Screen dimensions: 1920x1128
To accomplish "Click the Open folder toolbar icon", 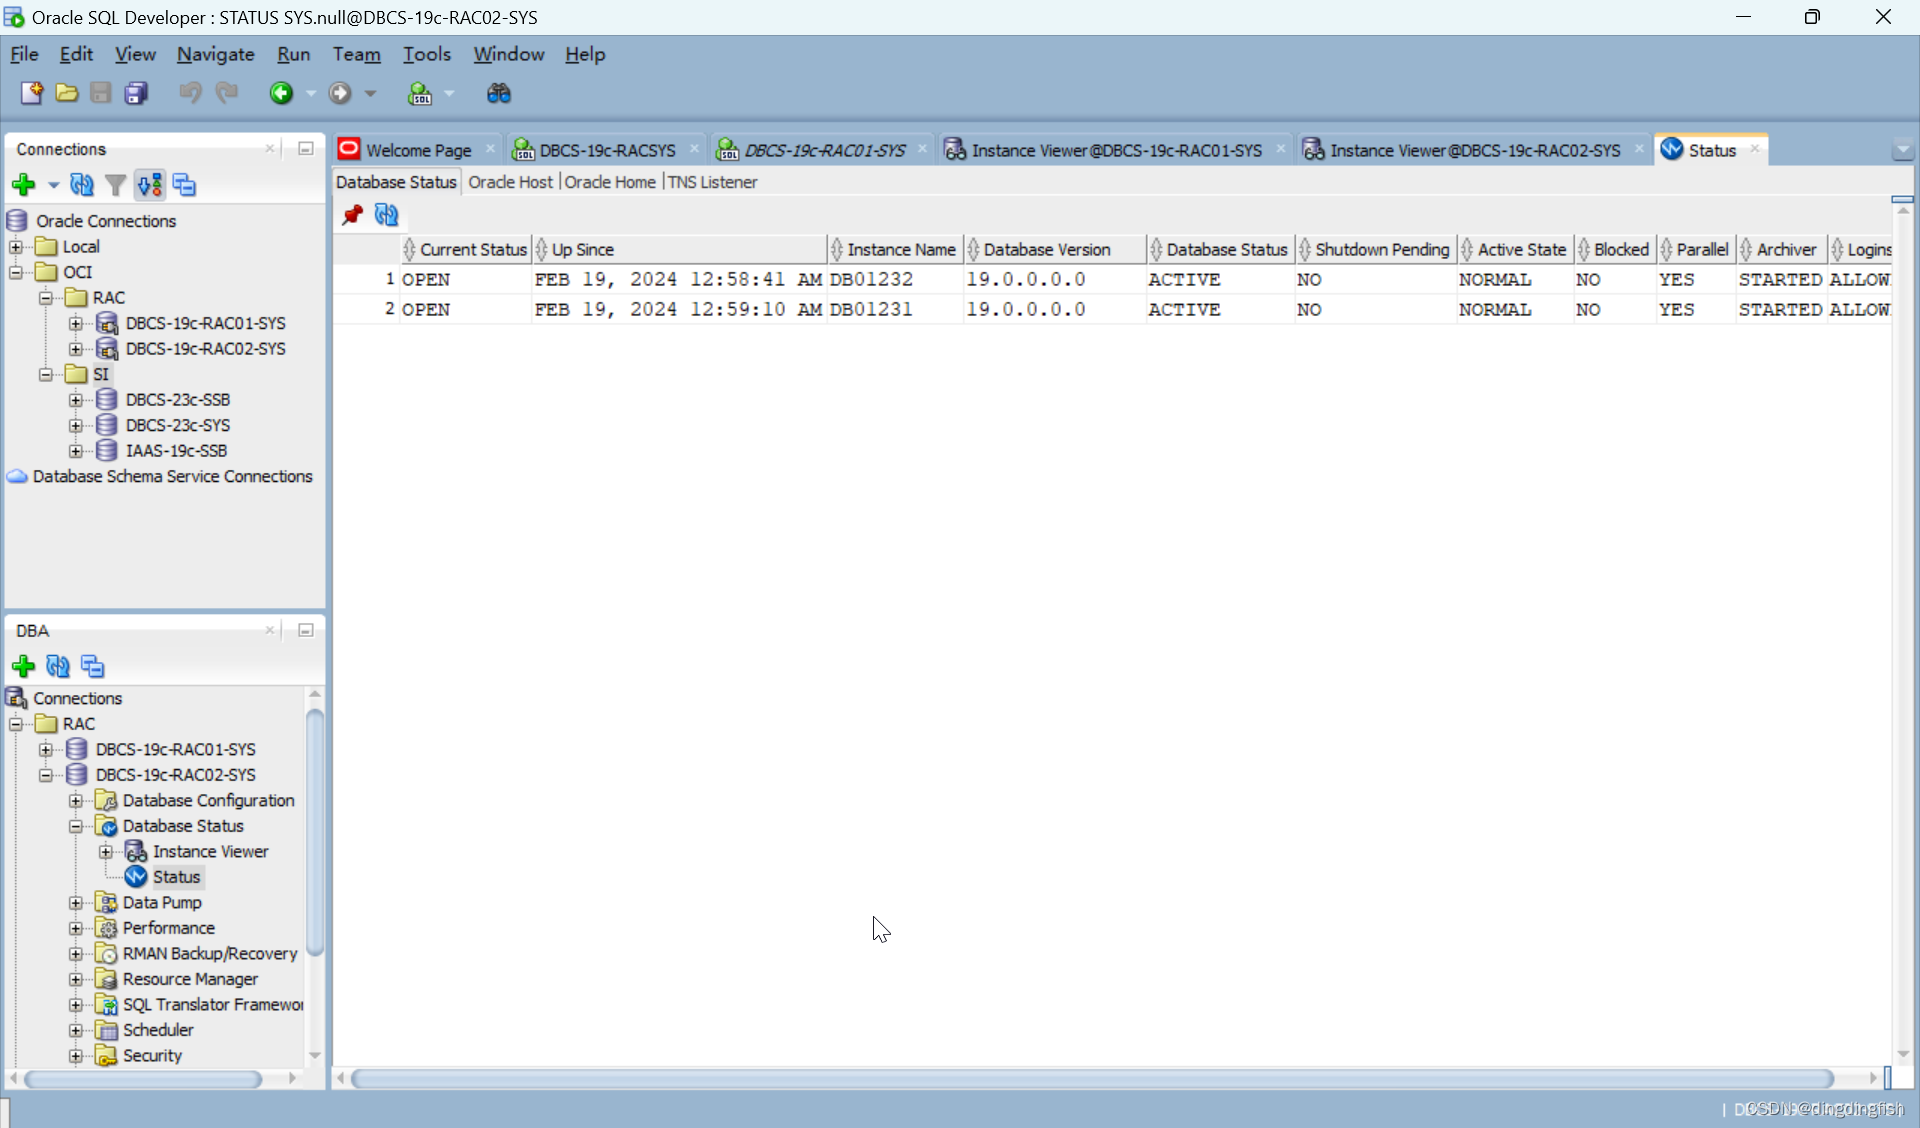I will tap(66, 93).
